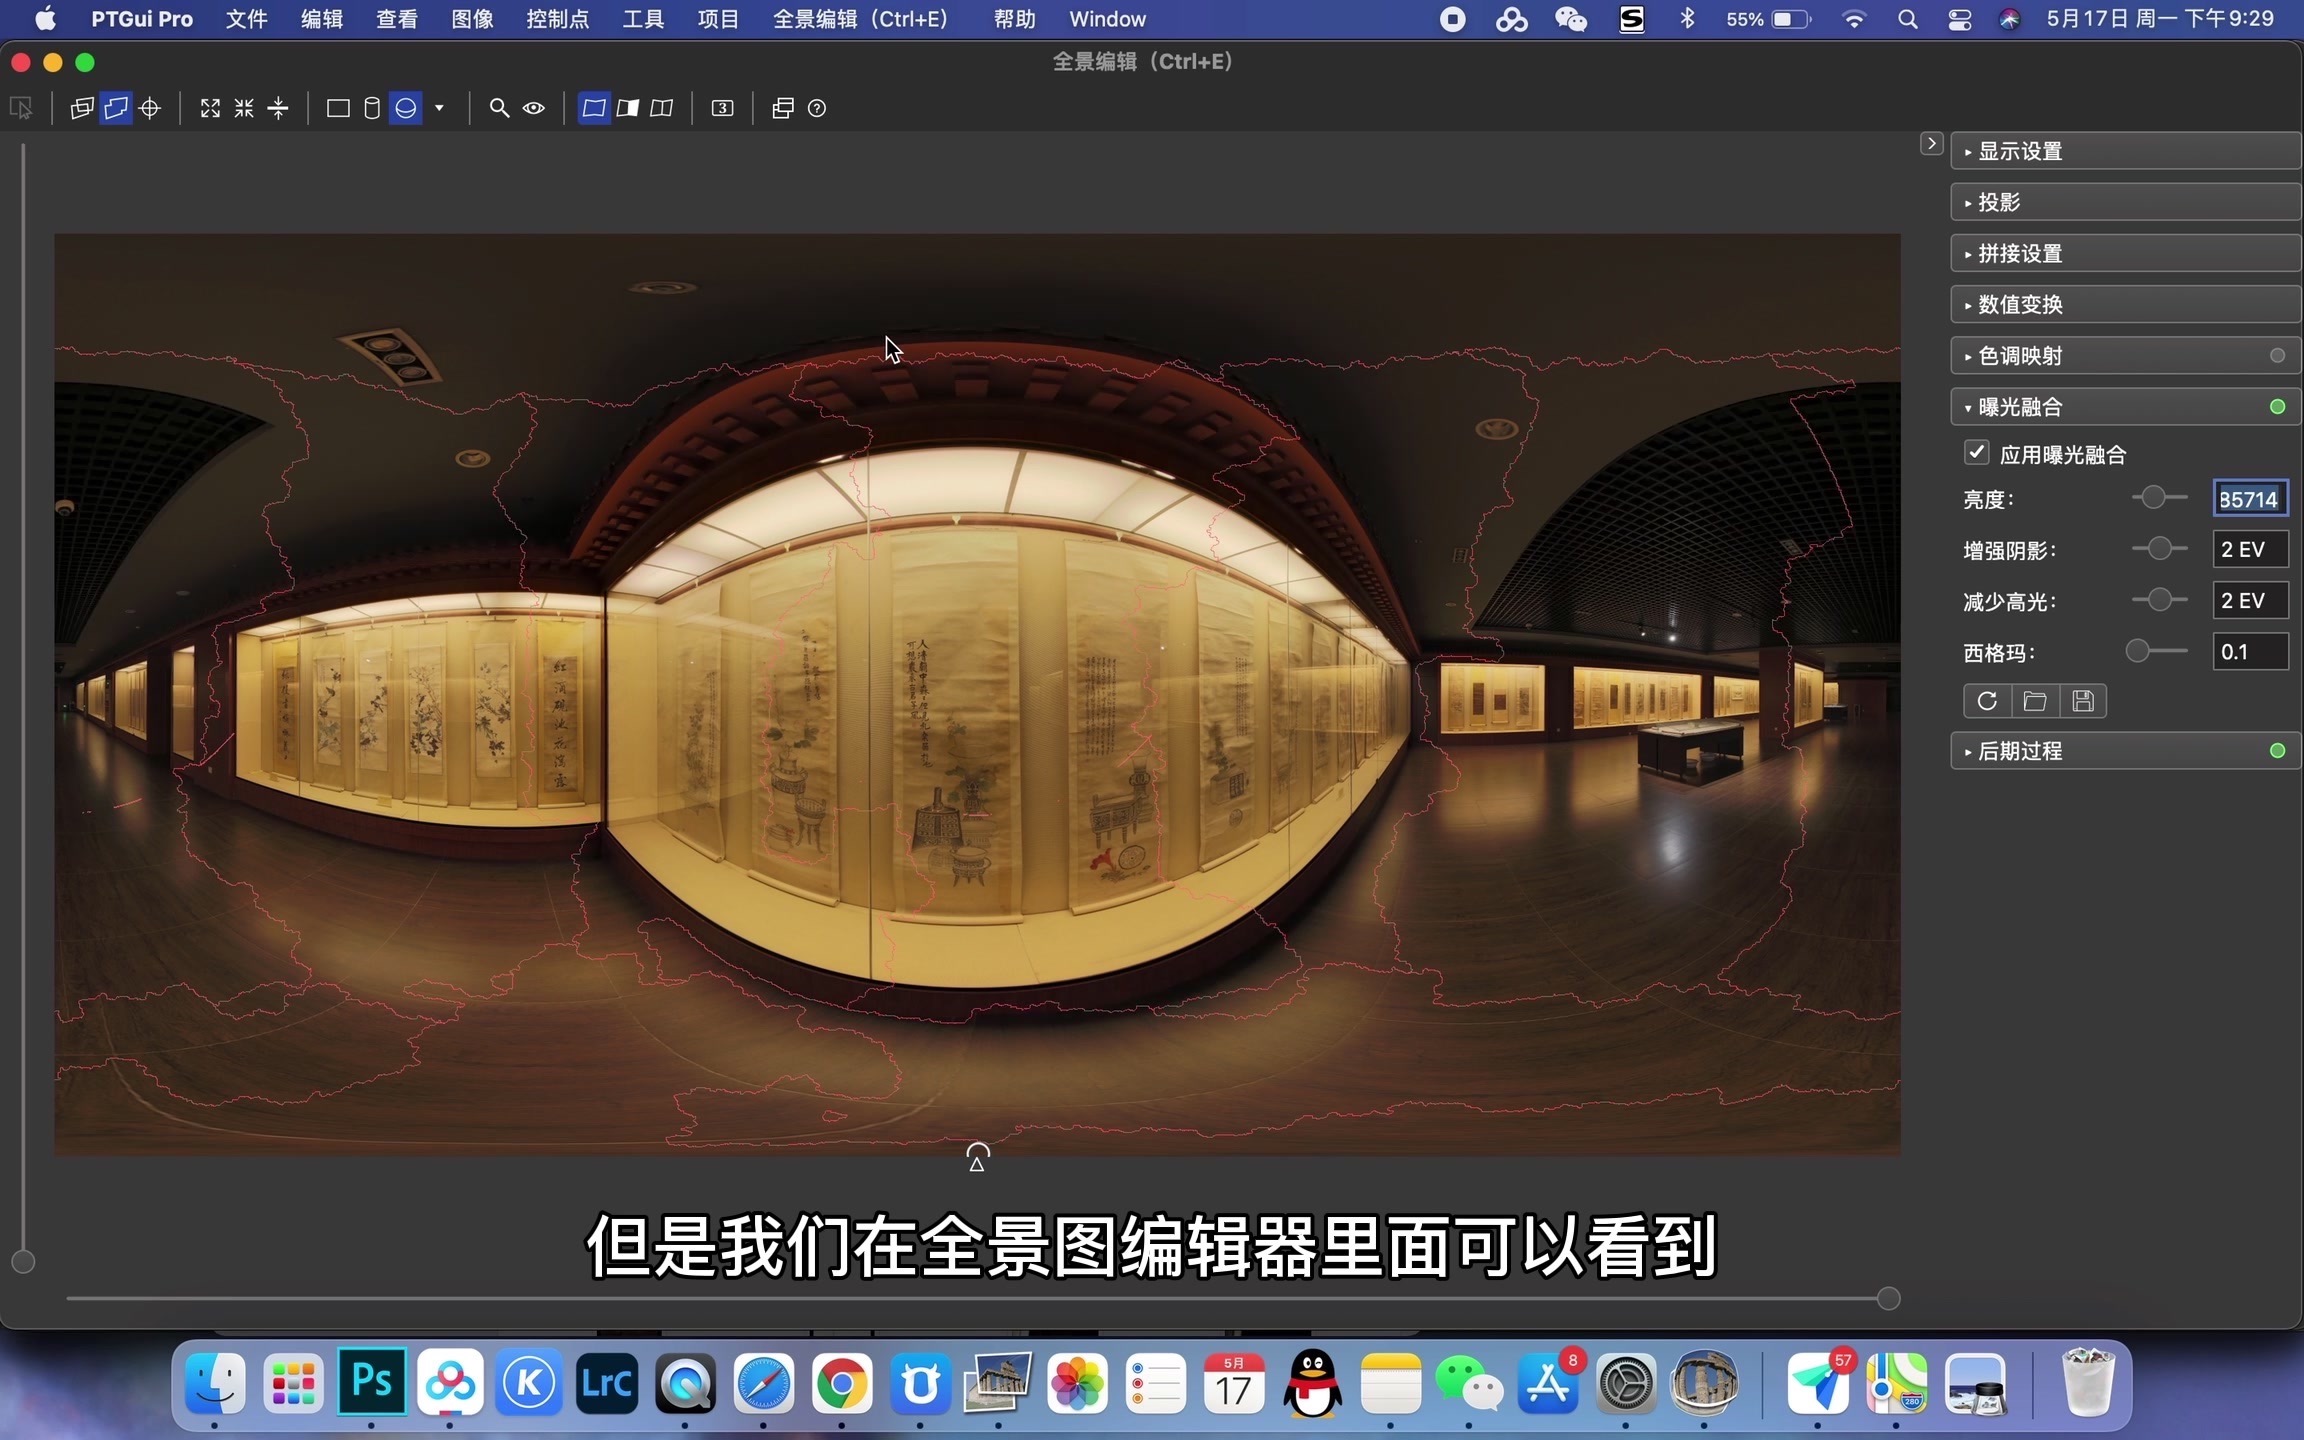Open the 项目 menu

click(x=718, y=19)
